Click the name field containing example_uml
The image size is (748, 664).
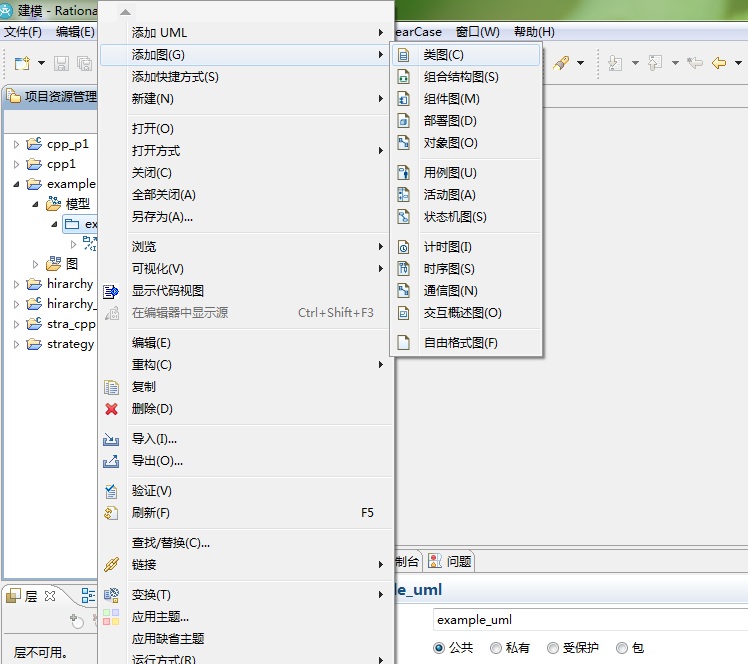coord(588,620)
